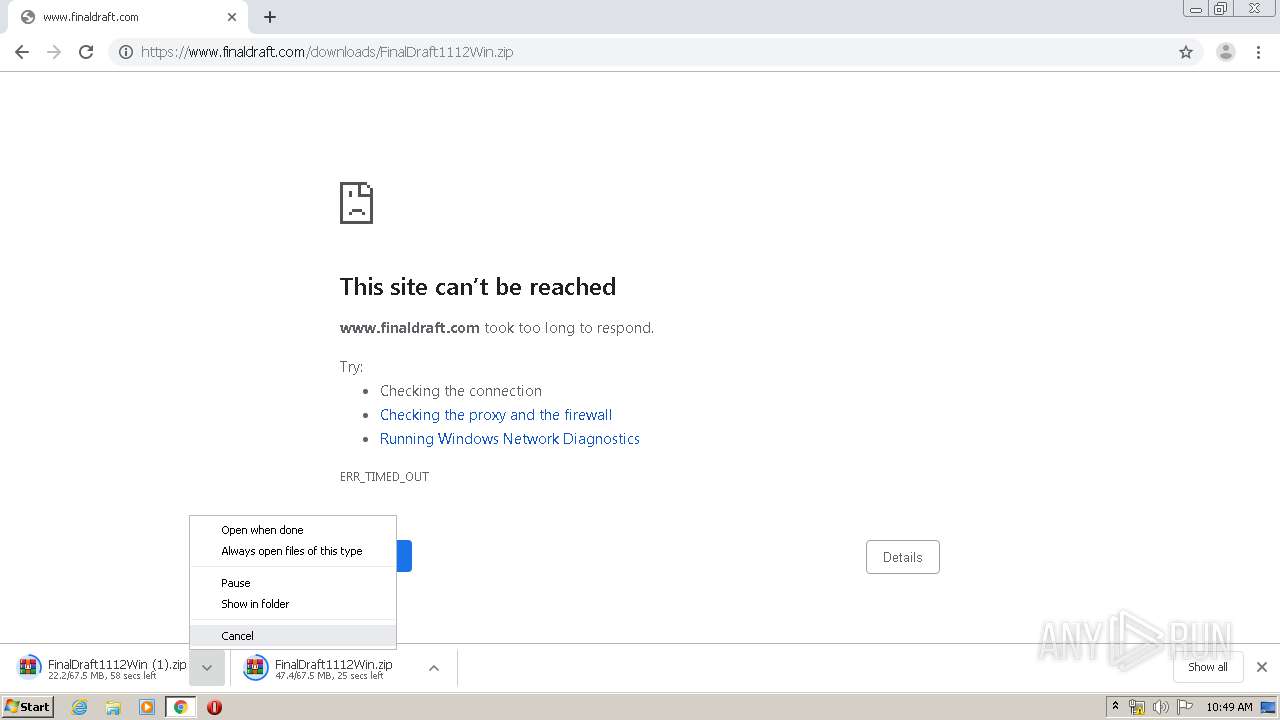Show hidden system tray icons arrow
The height and width of the screenshot is (720, 1280).
coord(1116,707)
